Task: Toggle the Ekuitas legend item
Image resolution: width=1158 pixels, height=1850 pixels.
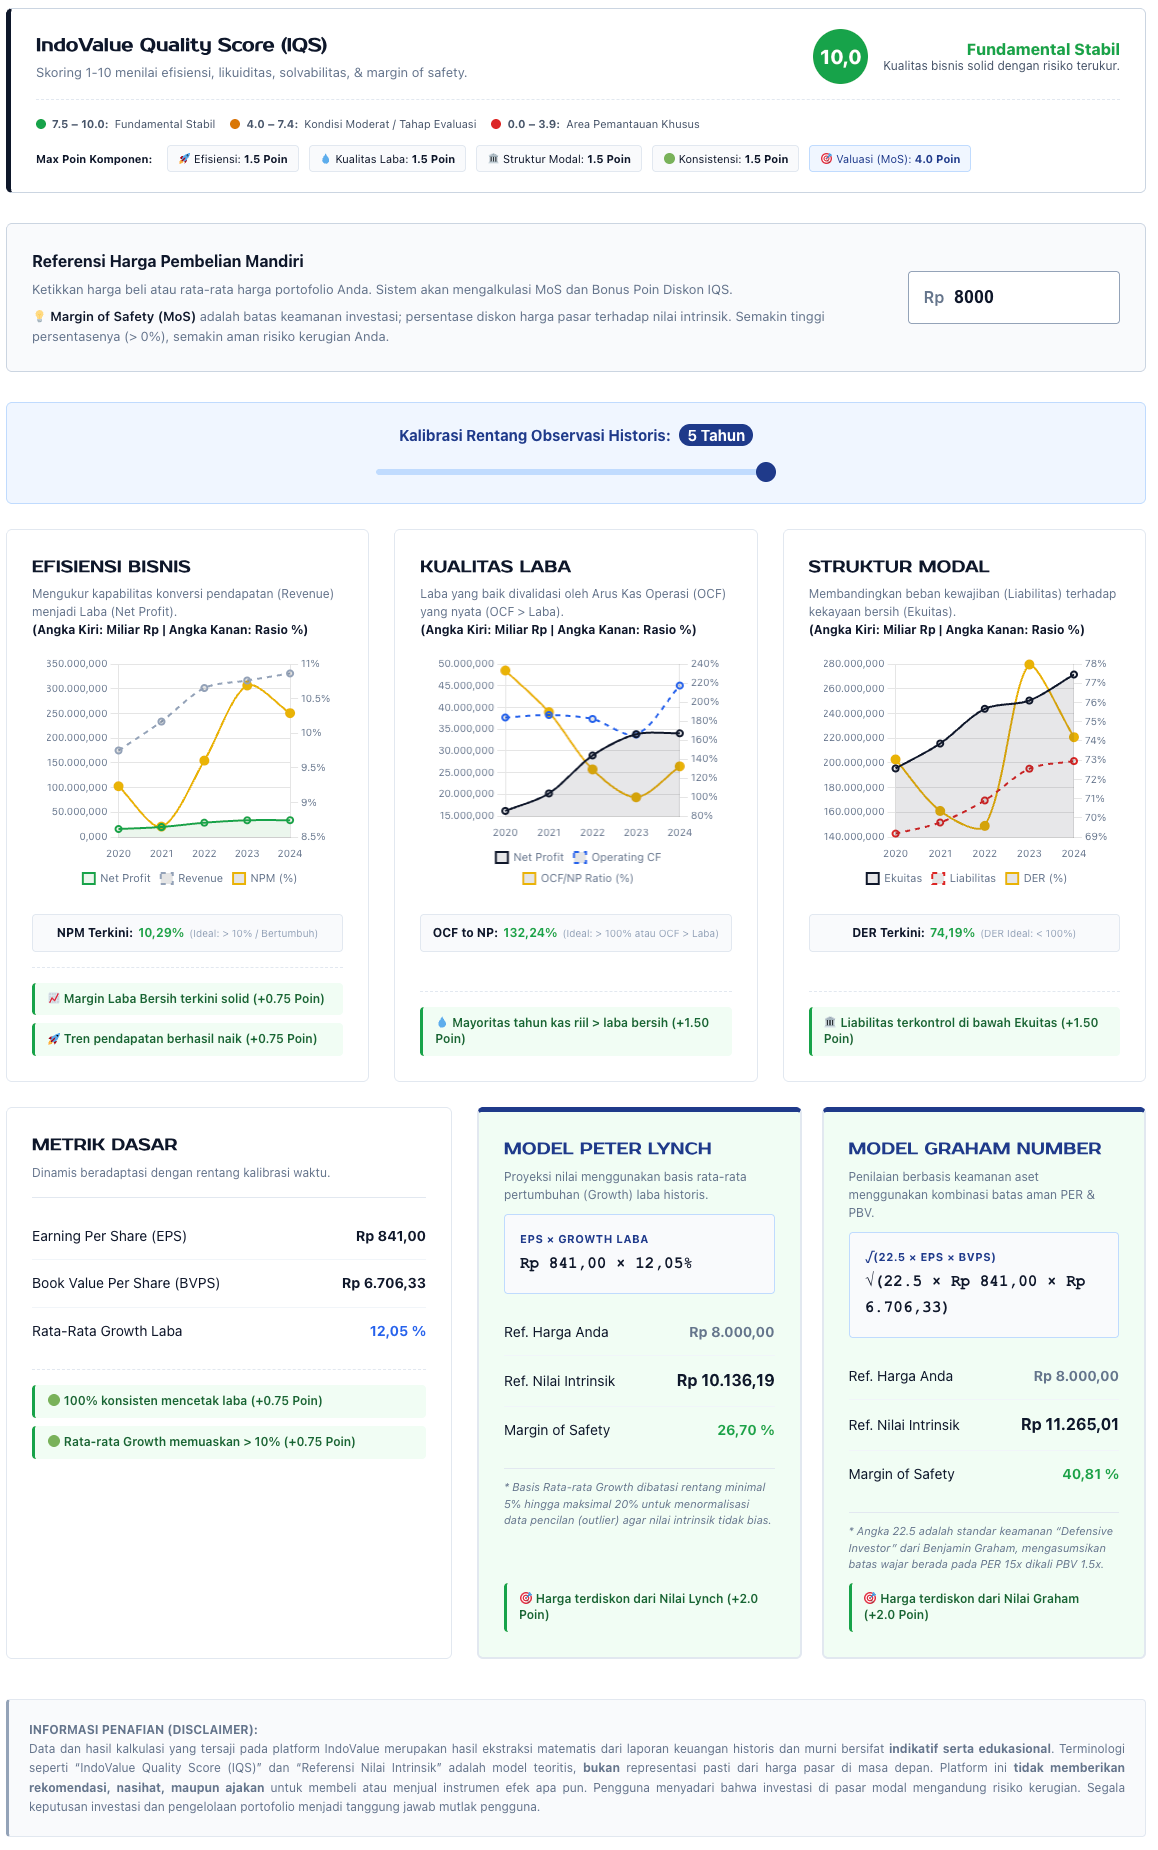Action: (893, 879)
